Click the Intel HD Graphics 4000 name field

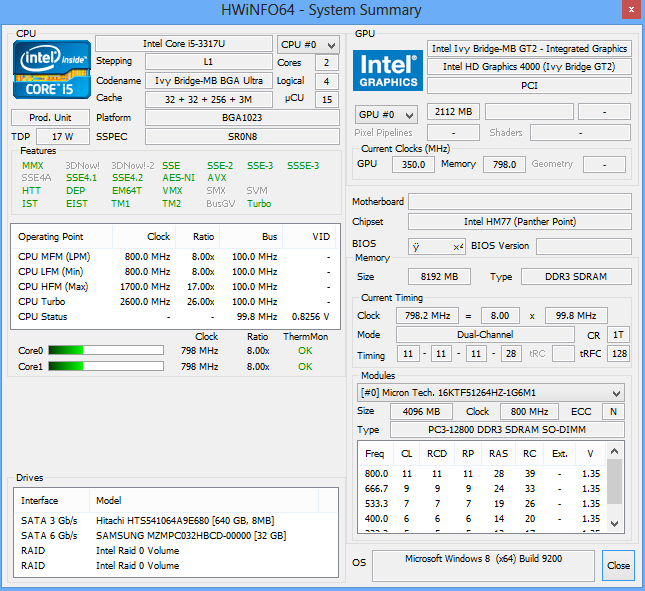529,67
